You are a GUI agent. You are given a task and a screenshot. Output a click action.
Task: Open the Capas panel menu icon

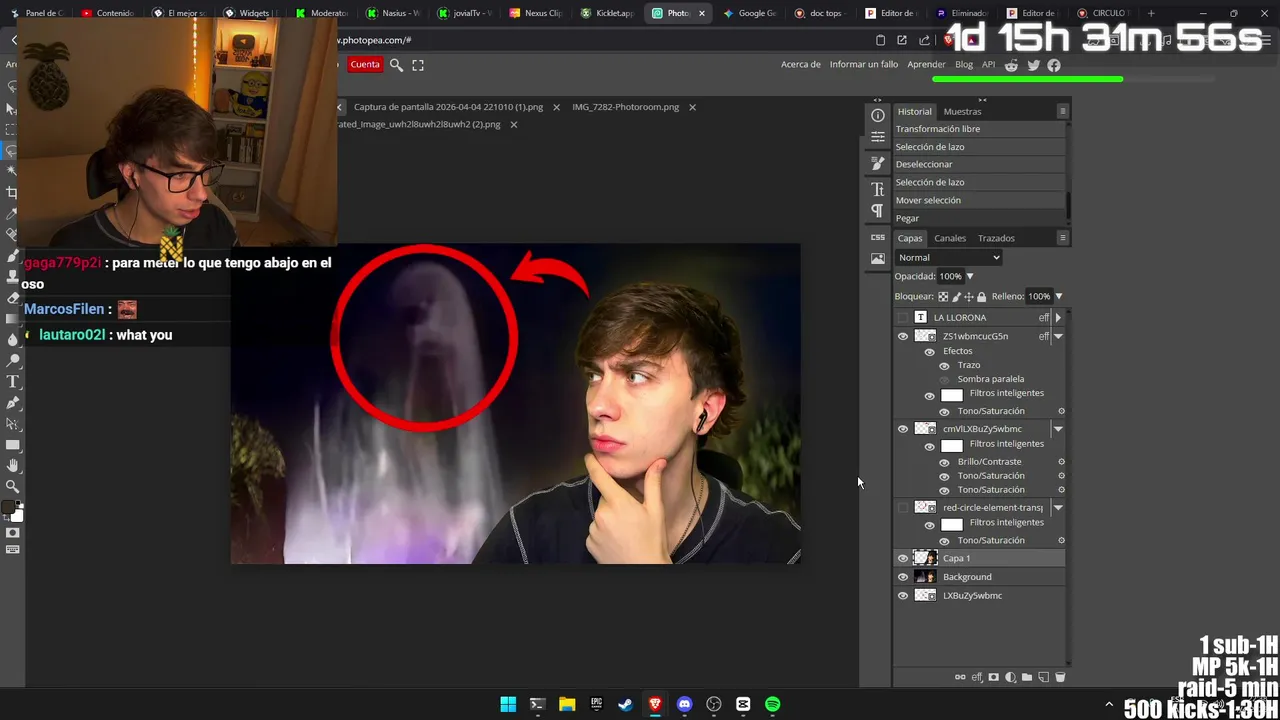(1063, 238)
